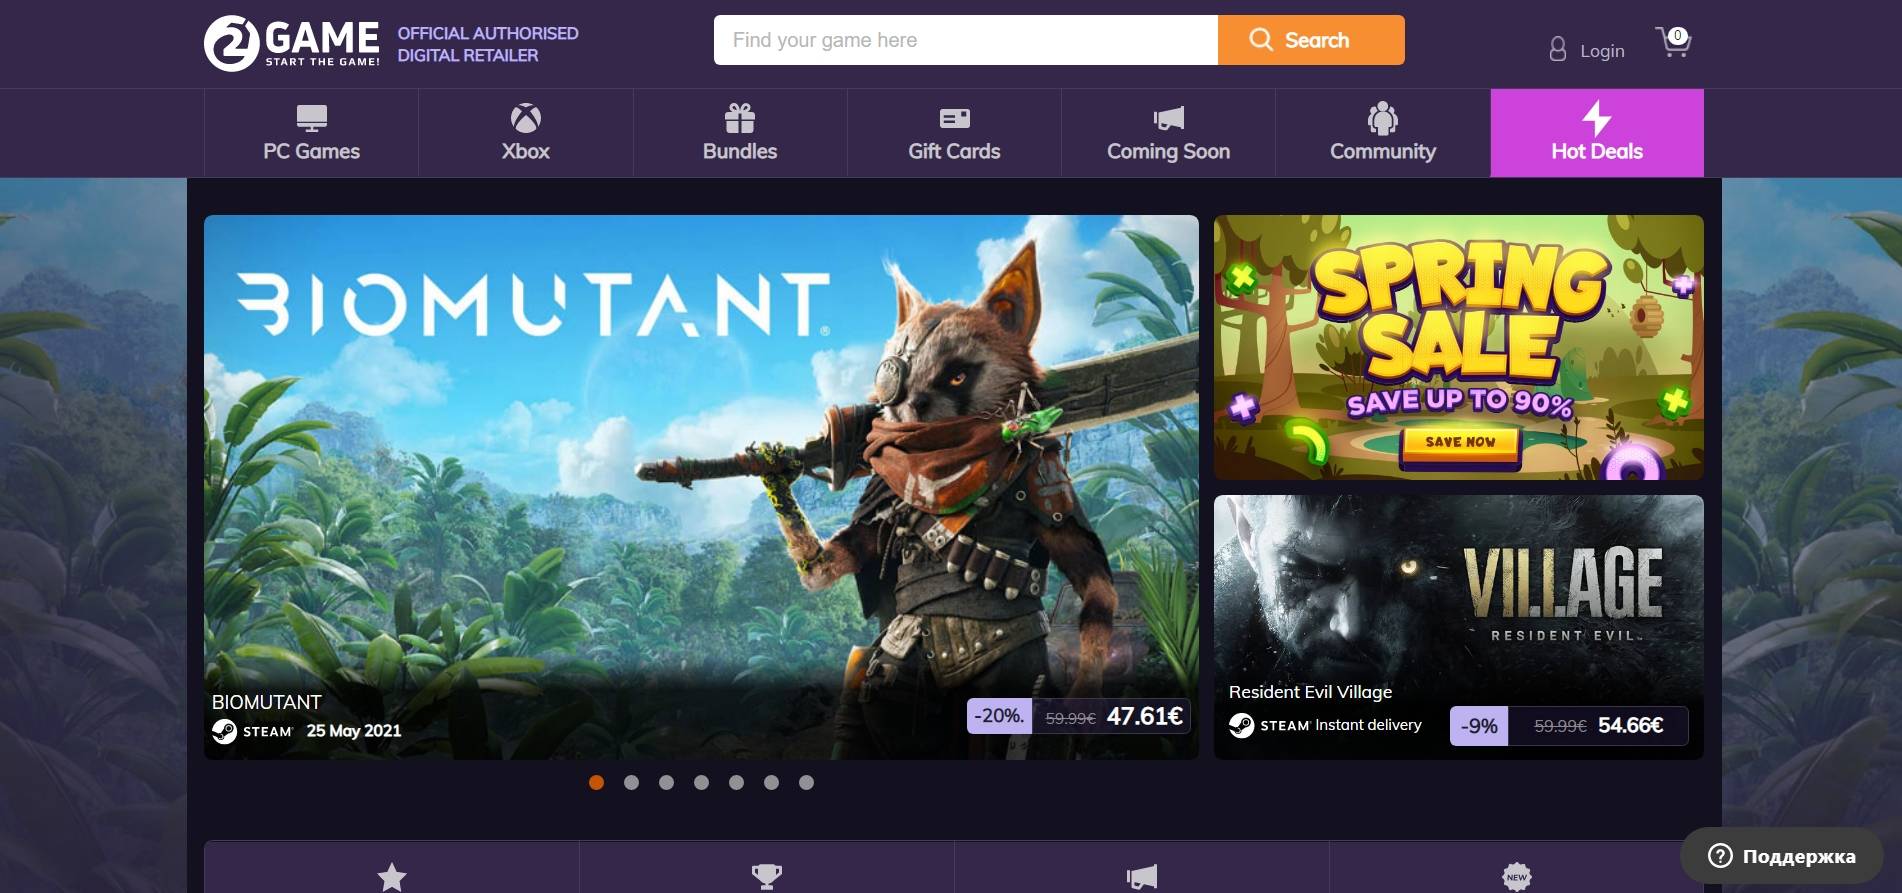This screenshot has width=1902, height=893.
Task: Click the user profile icon beside Login
Action: click(1557, 49)
